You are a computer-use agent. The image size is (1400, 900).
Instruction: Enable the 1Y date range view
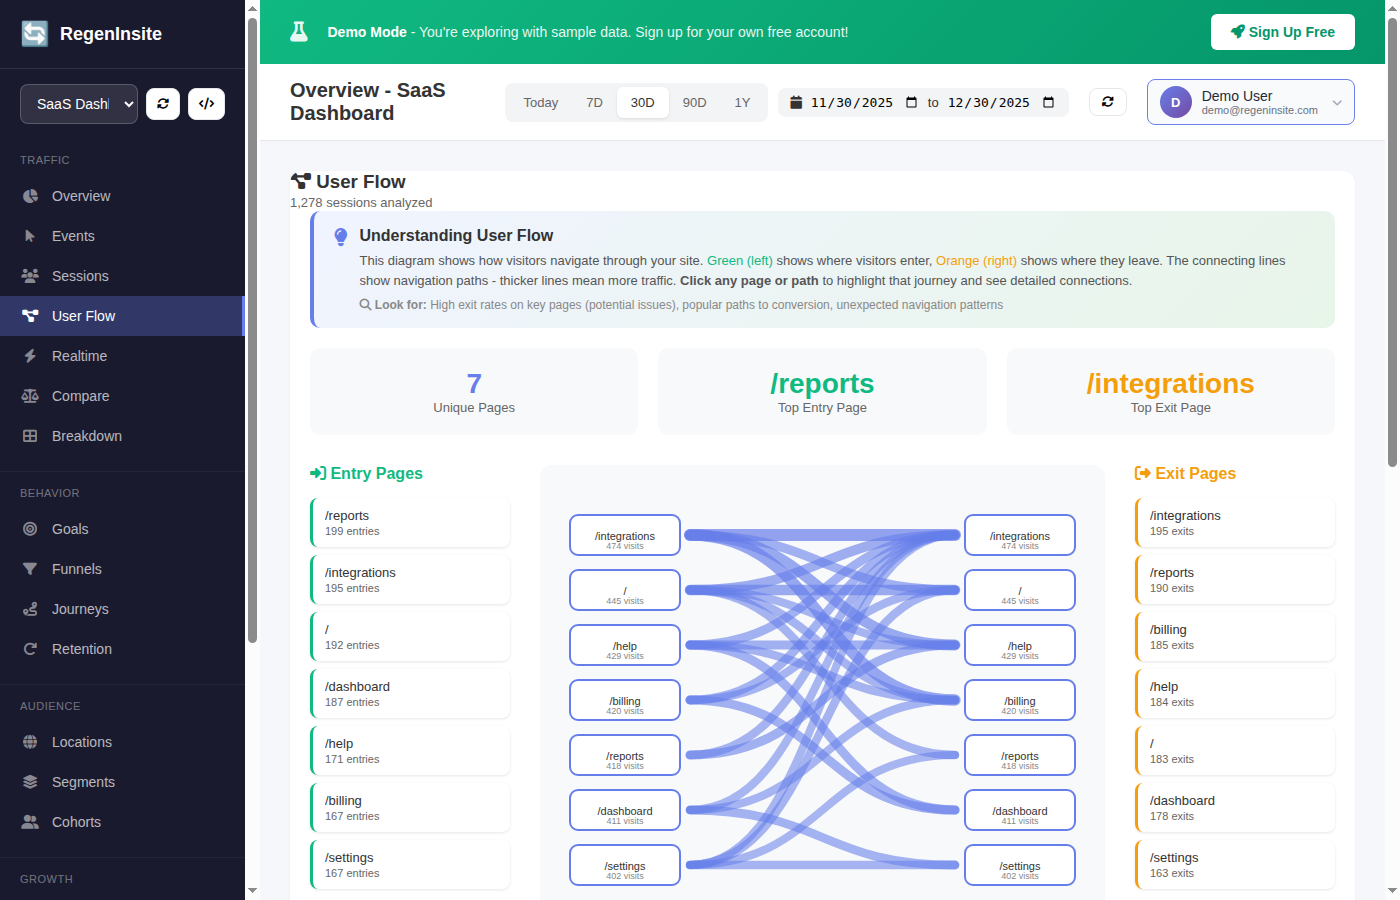[x=742, y=102]
